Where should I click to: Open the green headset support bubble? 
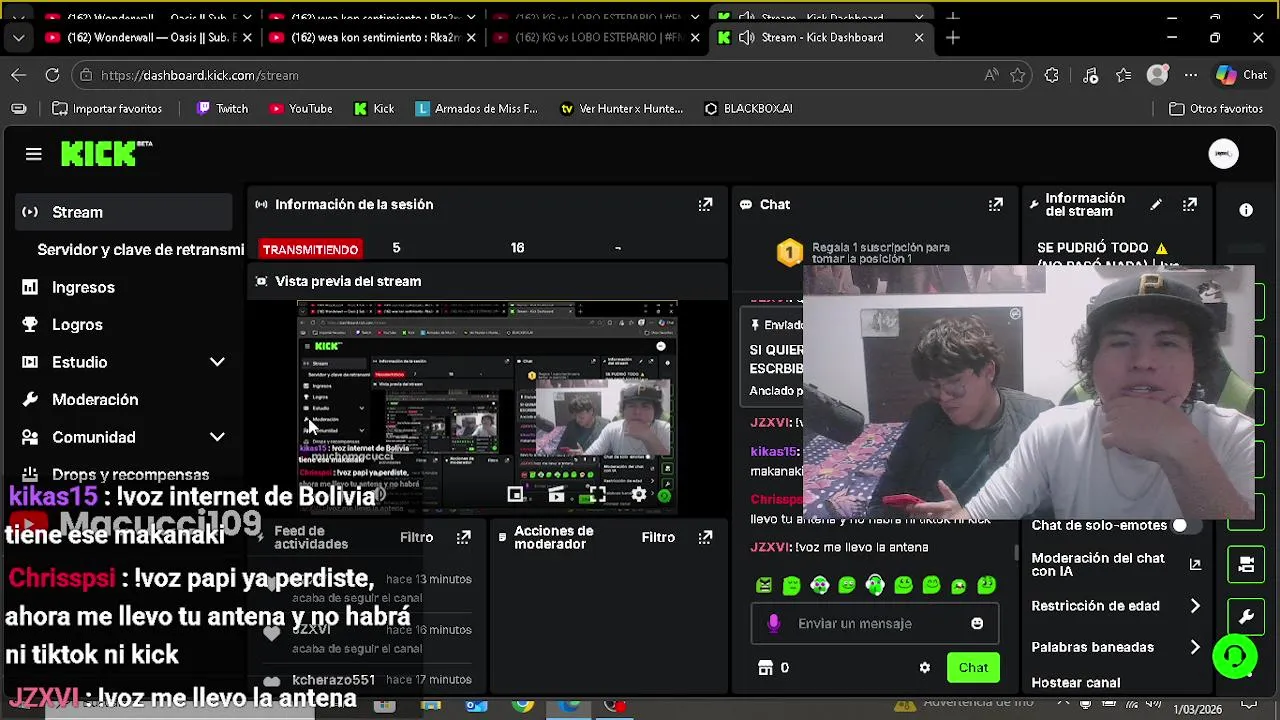1235,656
